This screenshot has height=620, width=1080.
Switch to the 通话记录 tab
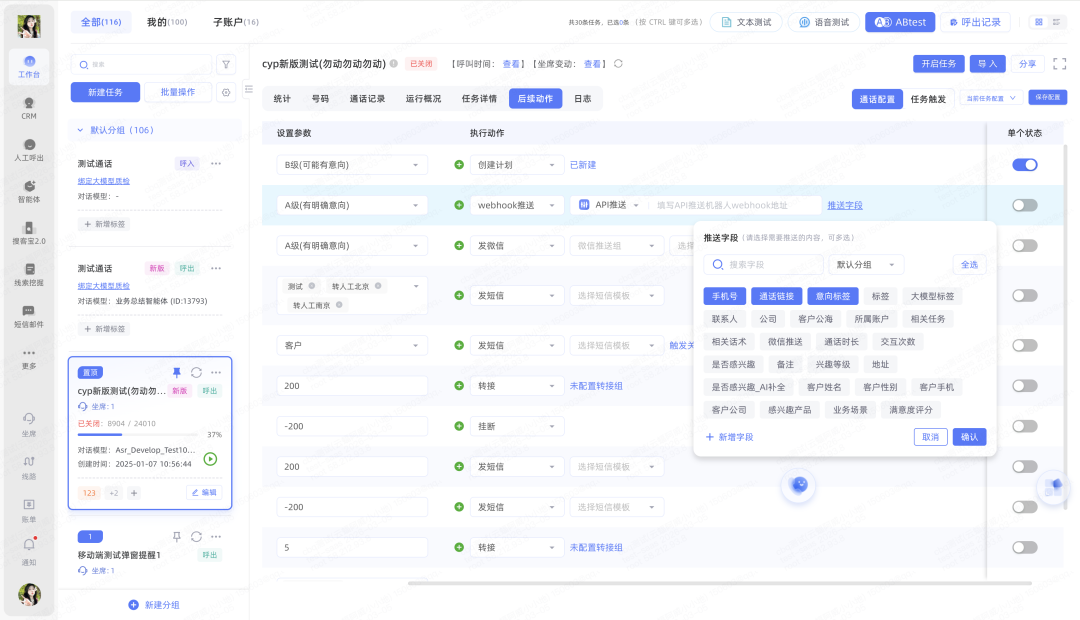(x=367, y=99)
